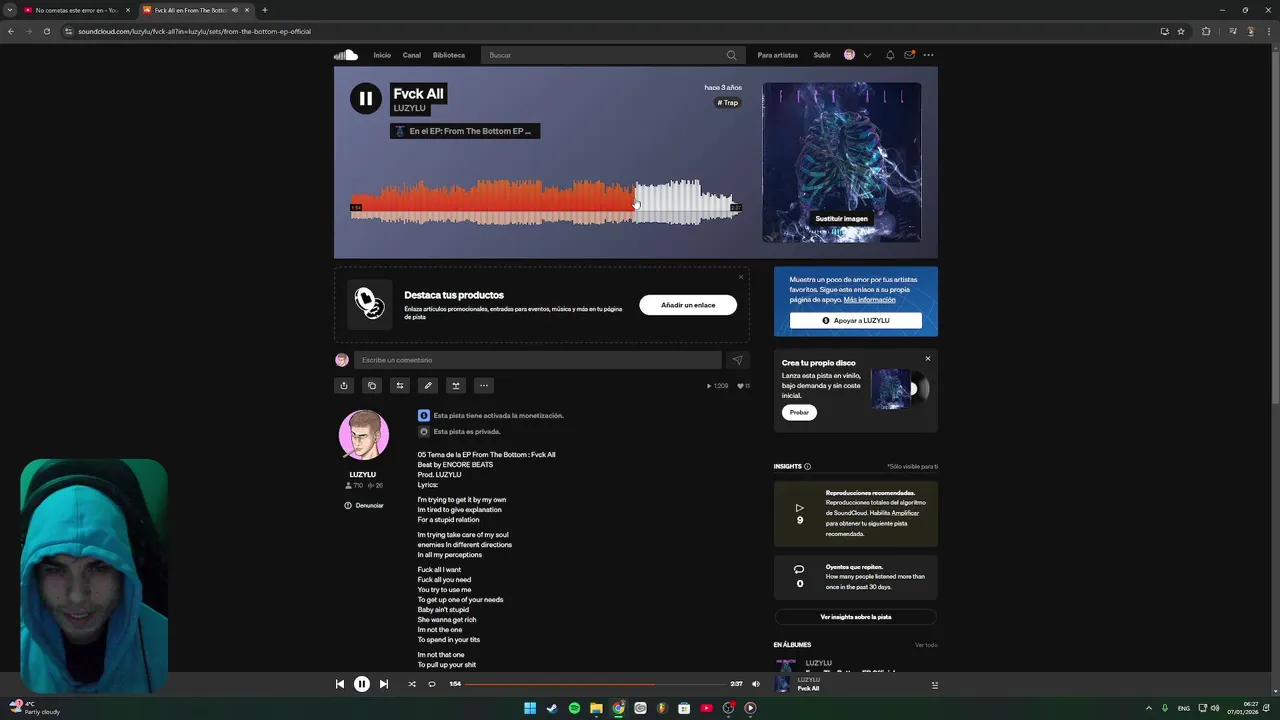Screen dimensions: 1280x720
Task: Dismiss the Destaca tus productos banner
Action: 741,277
